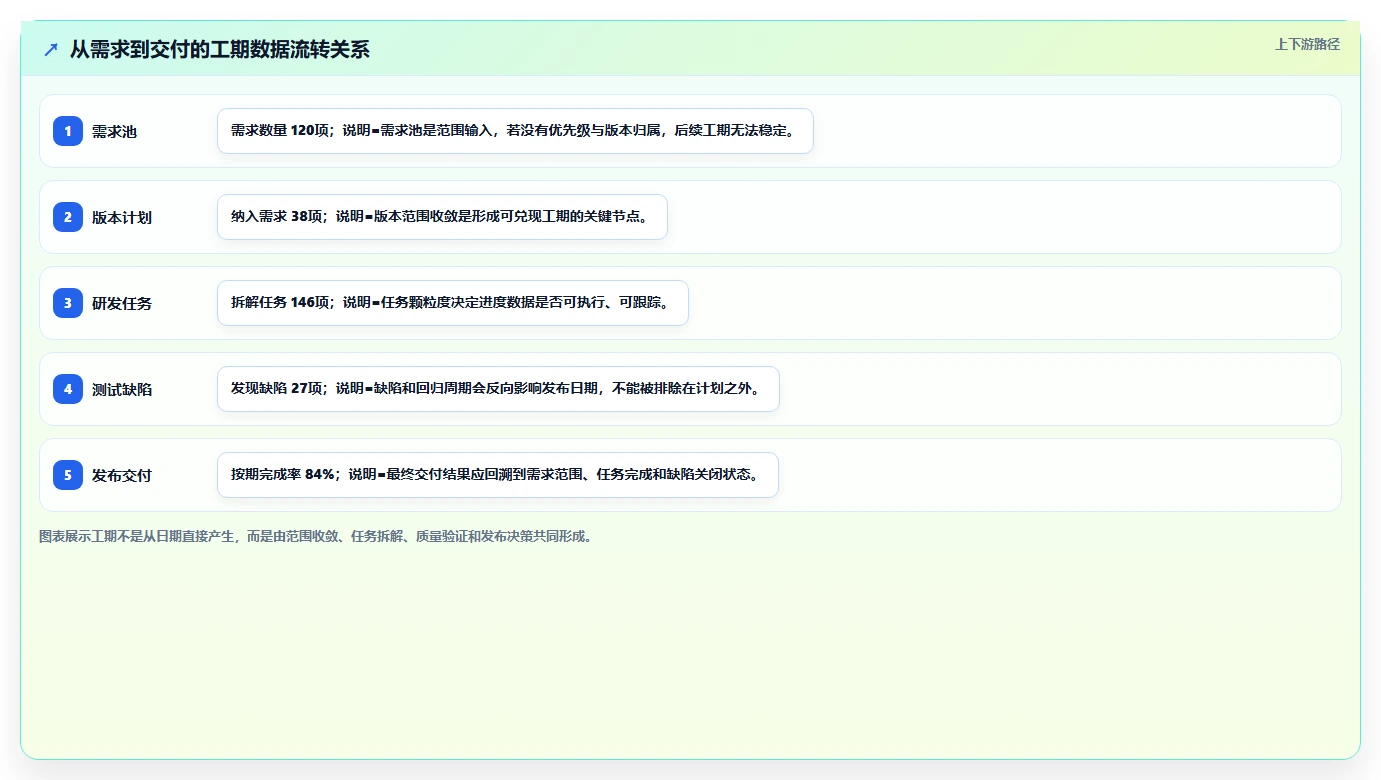Select the 版本计划 step label
Viewport: 1381px width, 780px height.
point(122,217)
